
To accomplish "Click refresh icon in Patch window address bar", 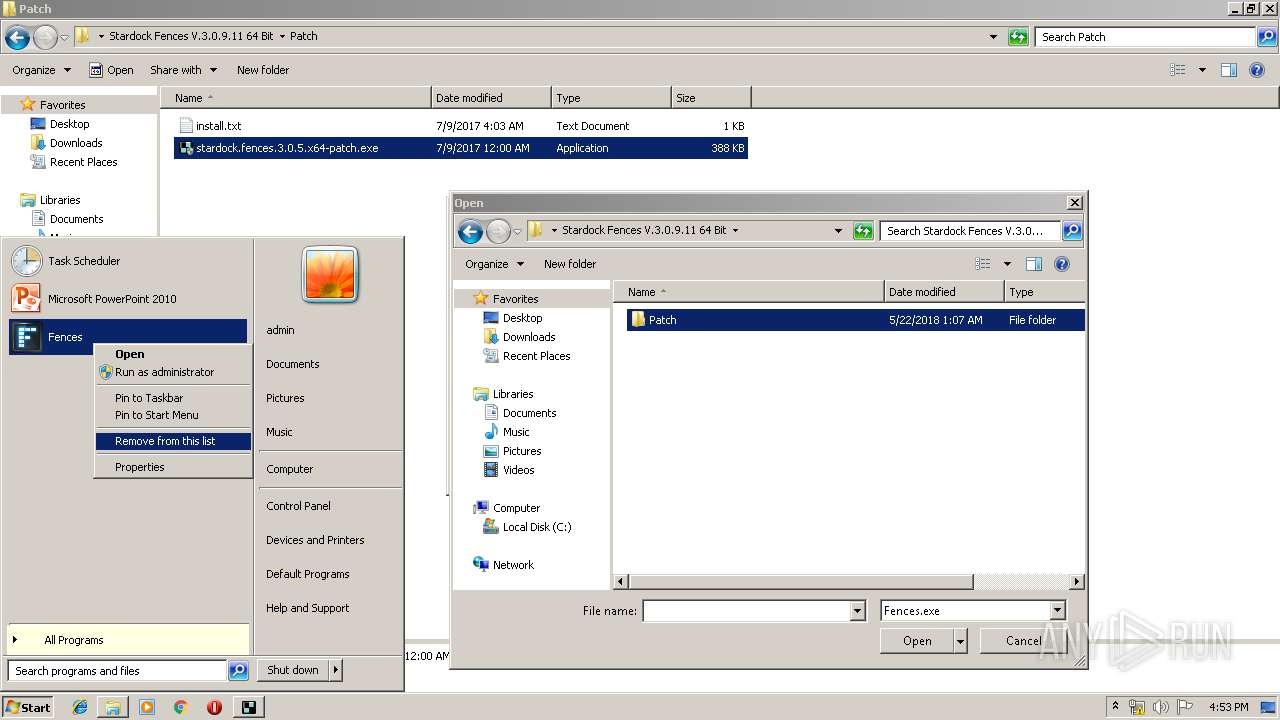I will [1018, 37].
